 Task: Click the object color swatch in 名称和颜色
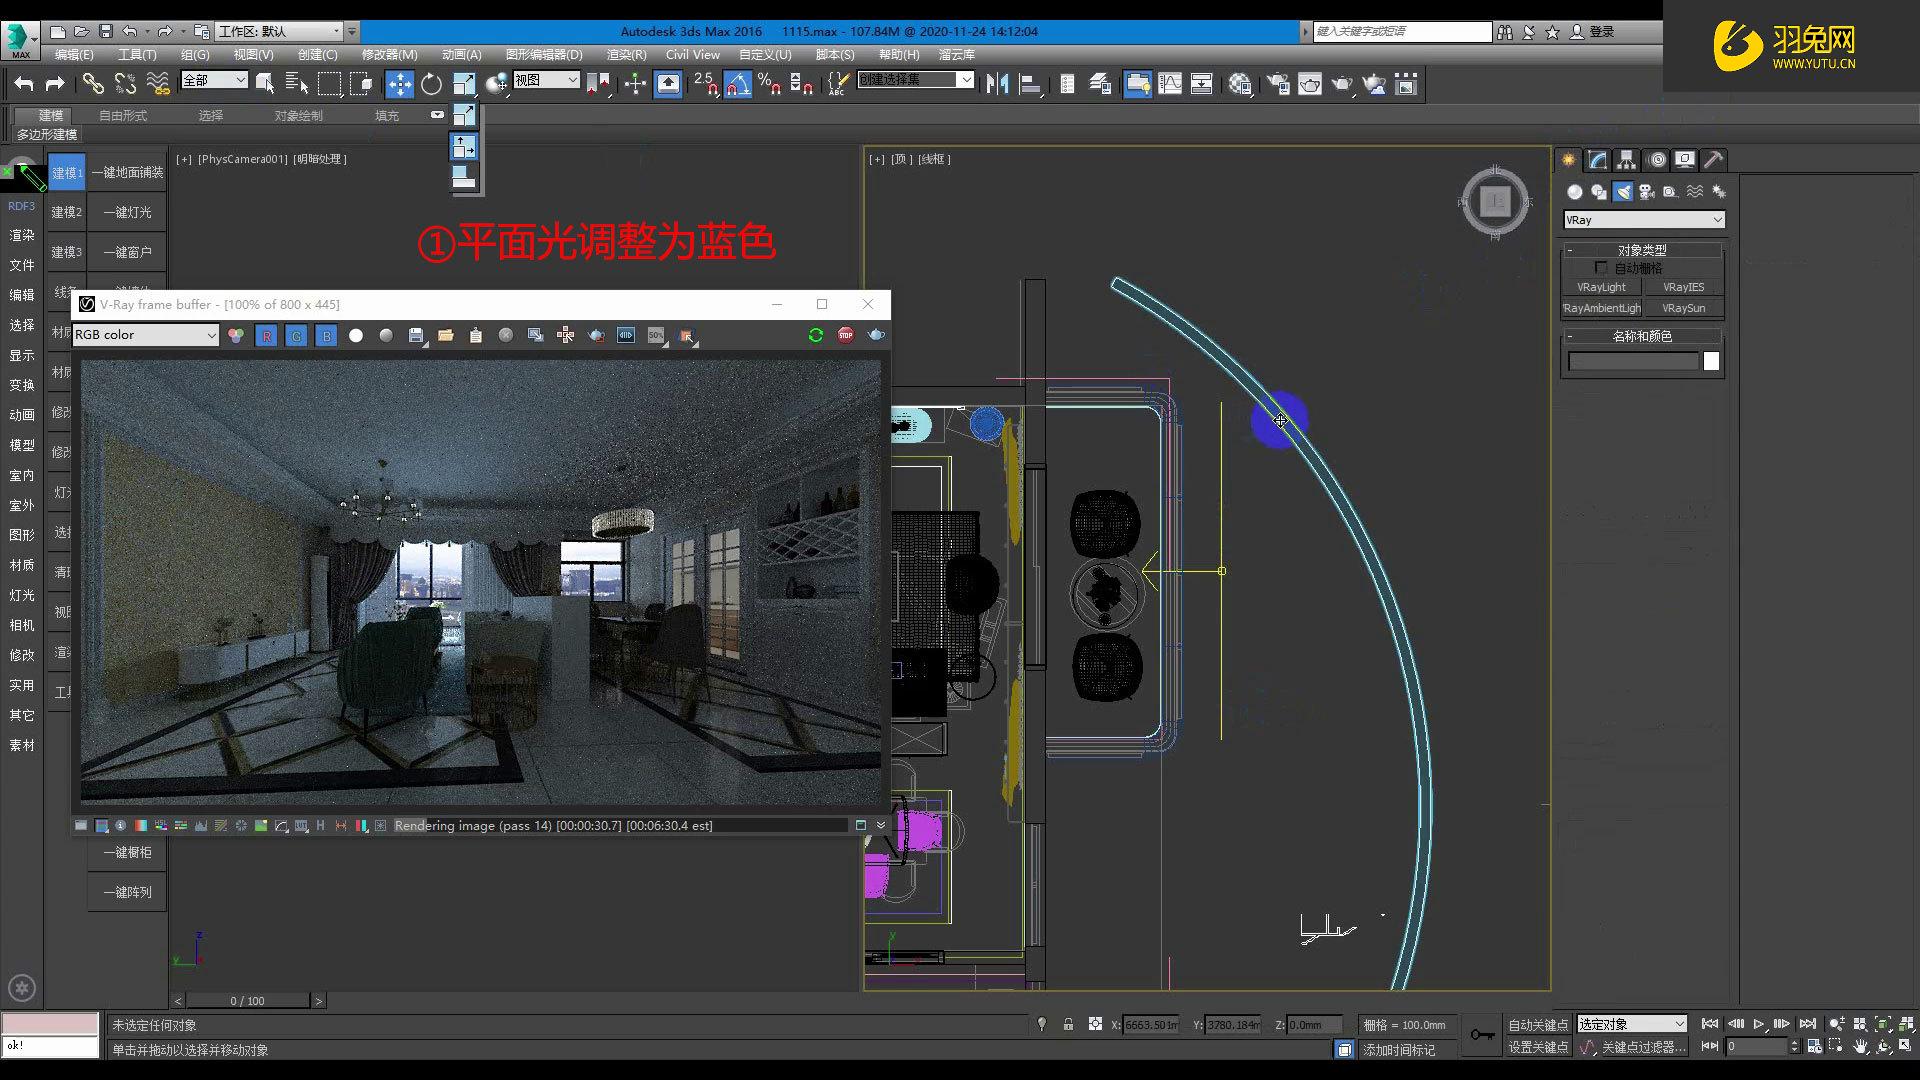point(1711,361)
